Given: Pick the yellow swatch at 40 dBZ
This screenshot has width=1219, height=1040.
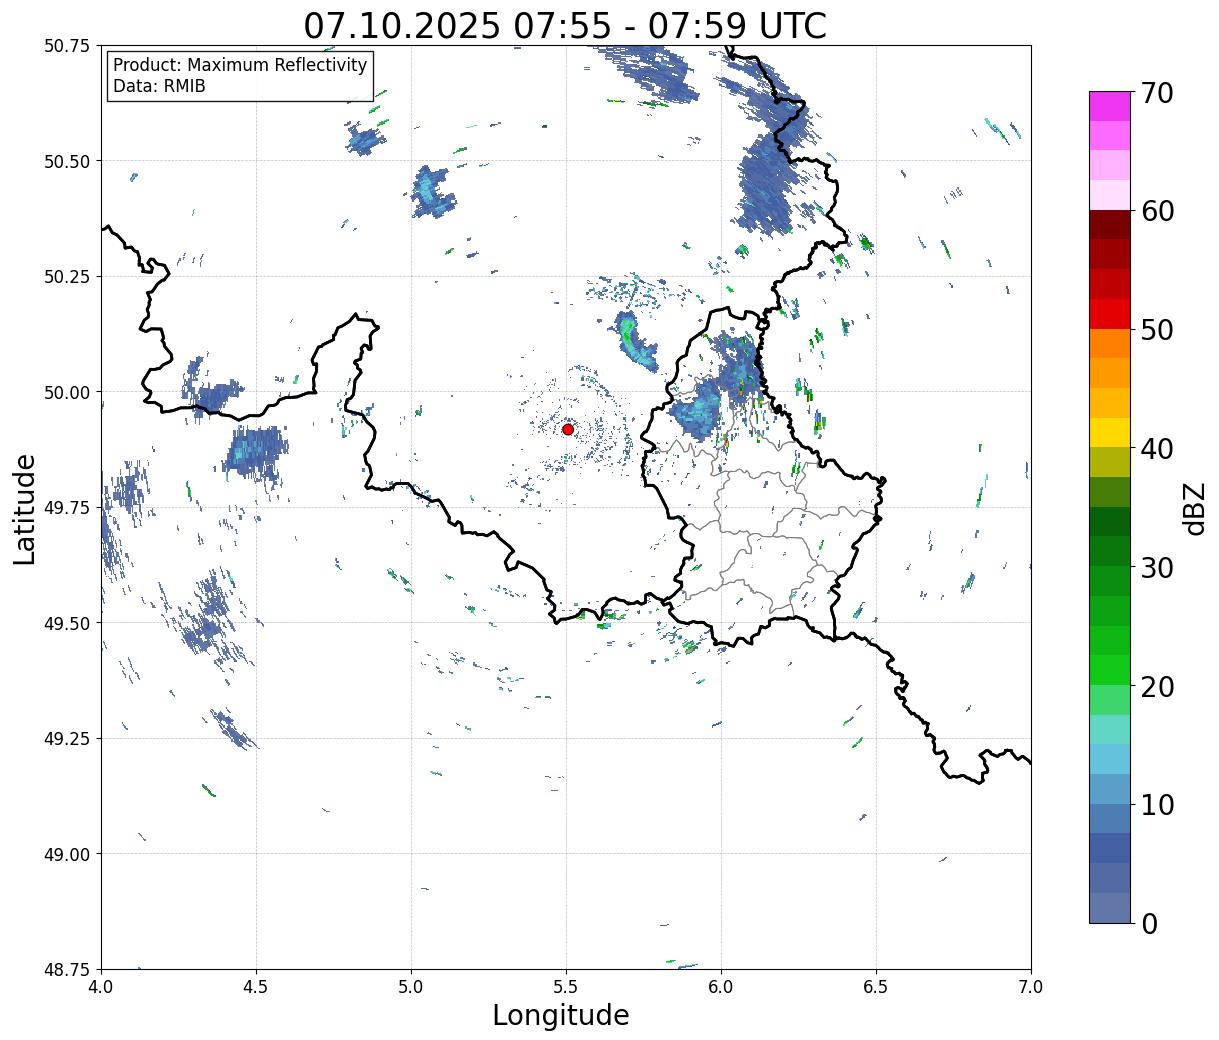Looking at the screenshot, I should point(1110,432).
